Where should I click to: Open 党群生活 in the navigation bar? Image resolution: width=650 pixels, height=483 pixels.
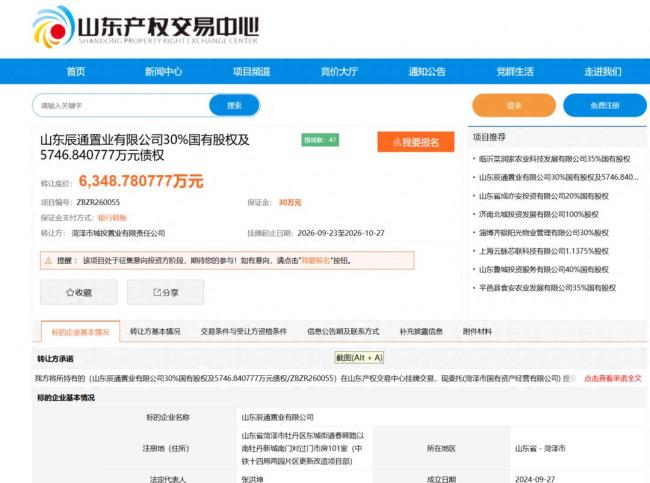pyautogui.click(x=515, y=72)
